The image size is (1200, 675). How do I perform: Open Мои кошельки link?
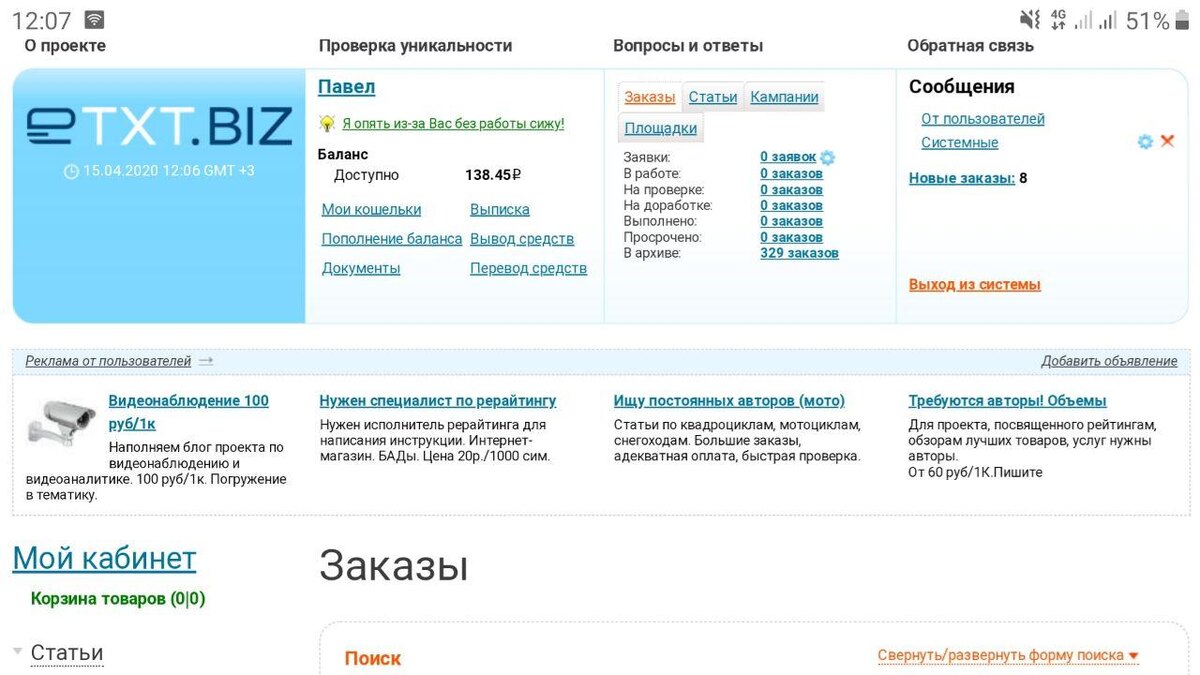[x=371, y=210]
